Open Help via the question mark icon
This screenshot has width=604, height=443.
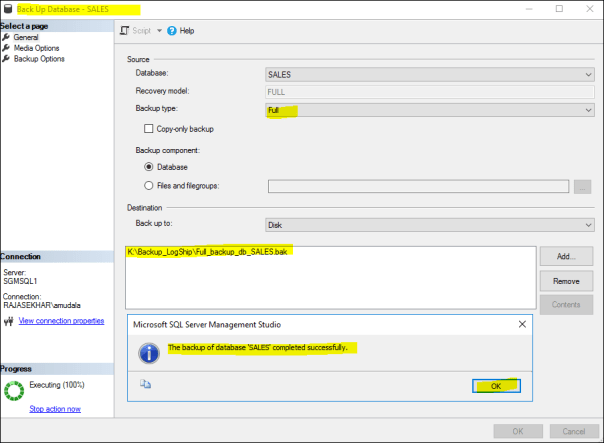coord(172,31)
